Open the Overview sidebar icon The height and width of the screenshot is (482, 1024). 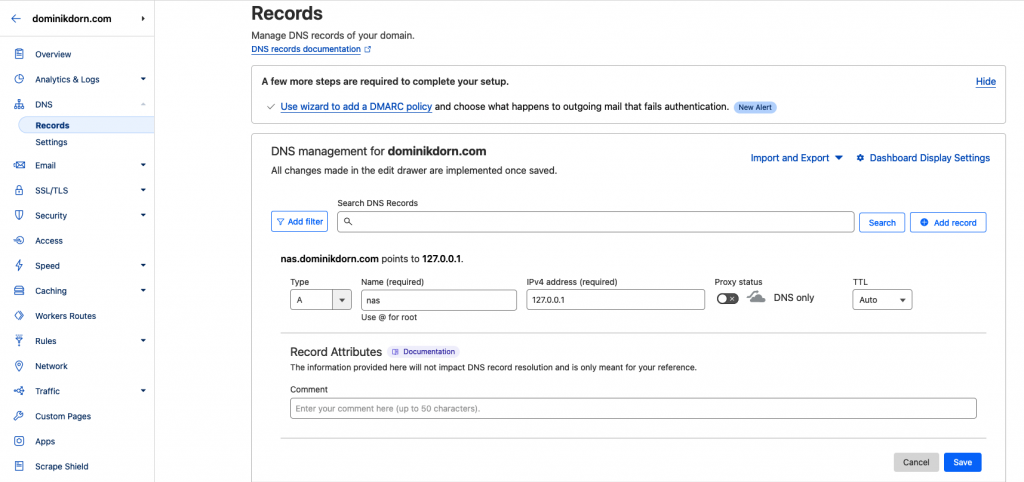pos(19,54)
